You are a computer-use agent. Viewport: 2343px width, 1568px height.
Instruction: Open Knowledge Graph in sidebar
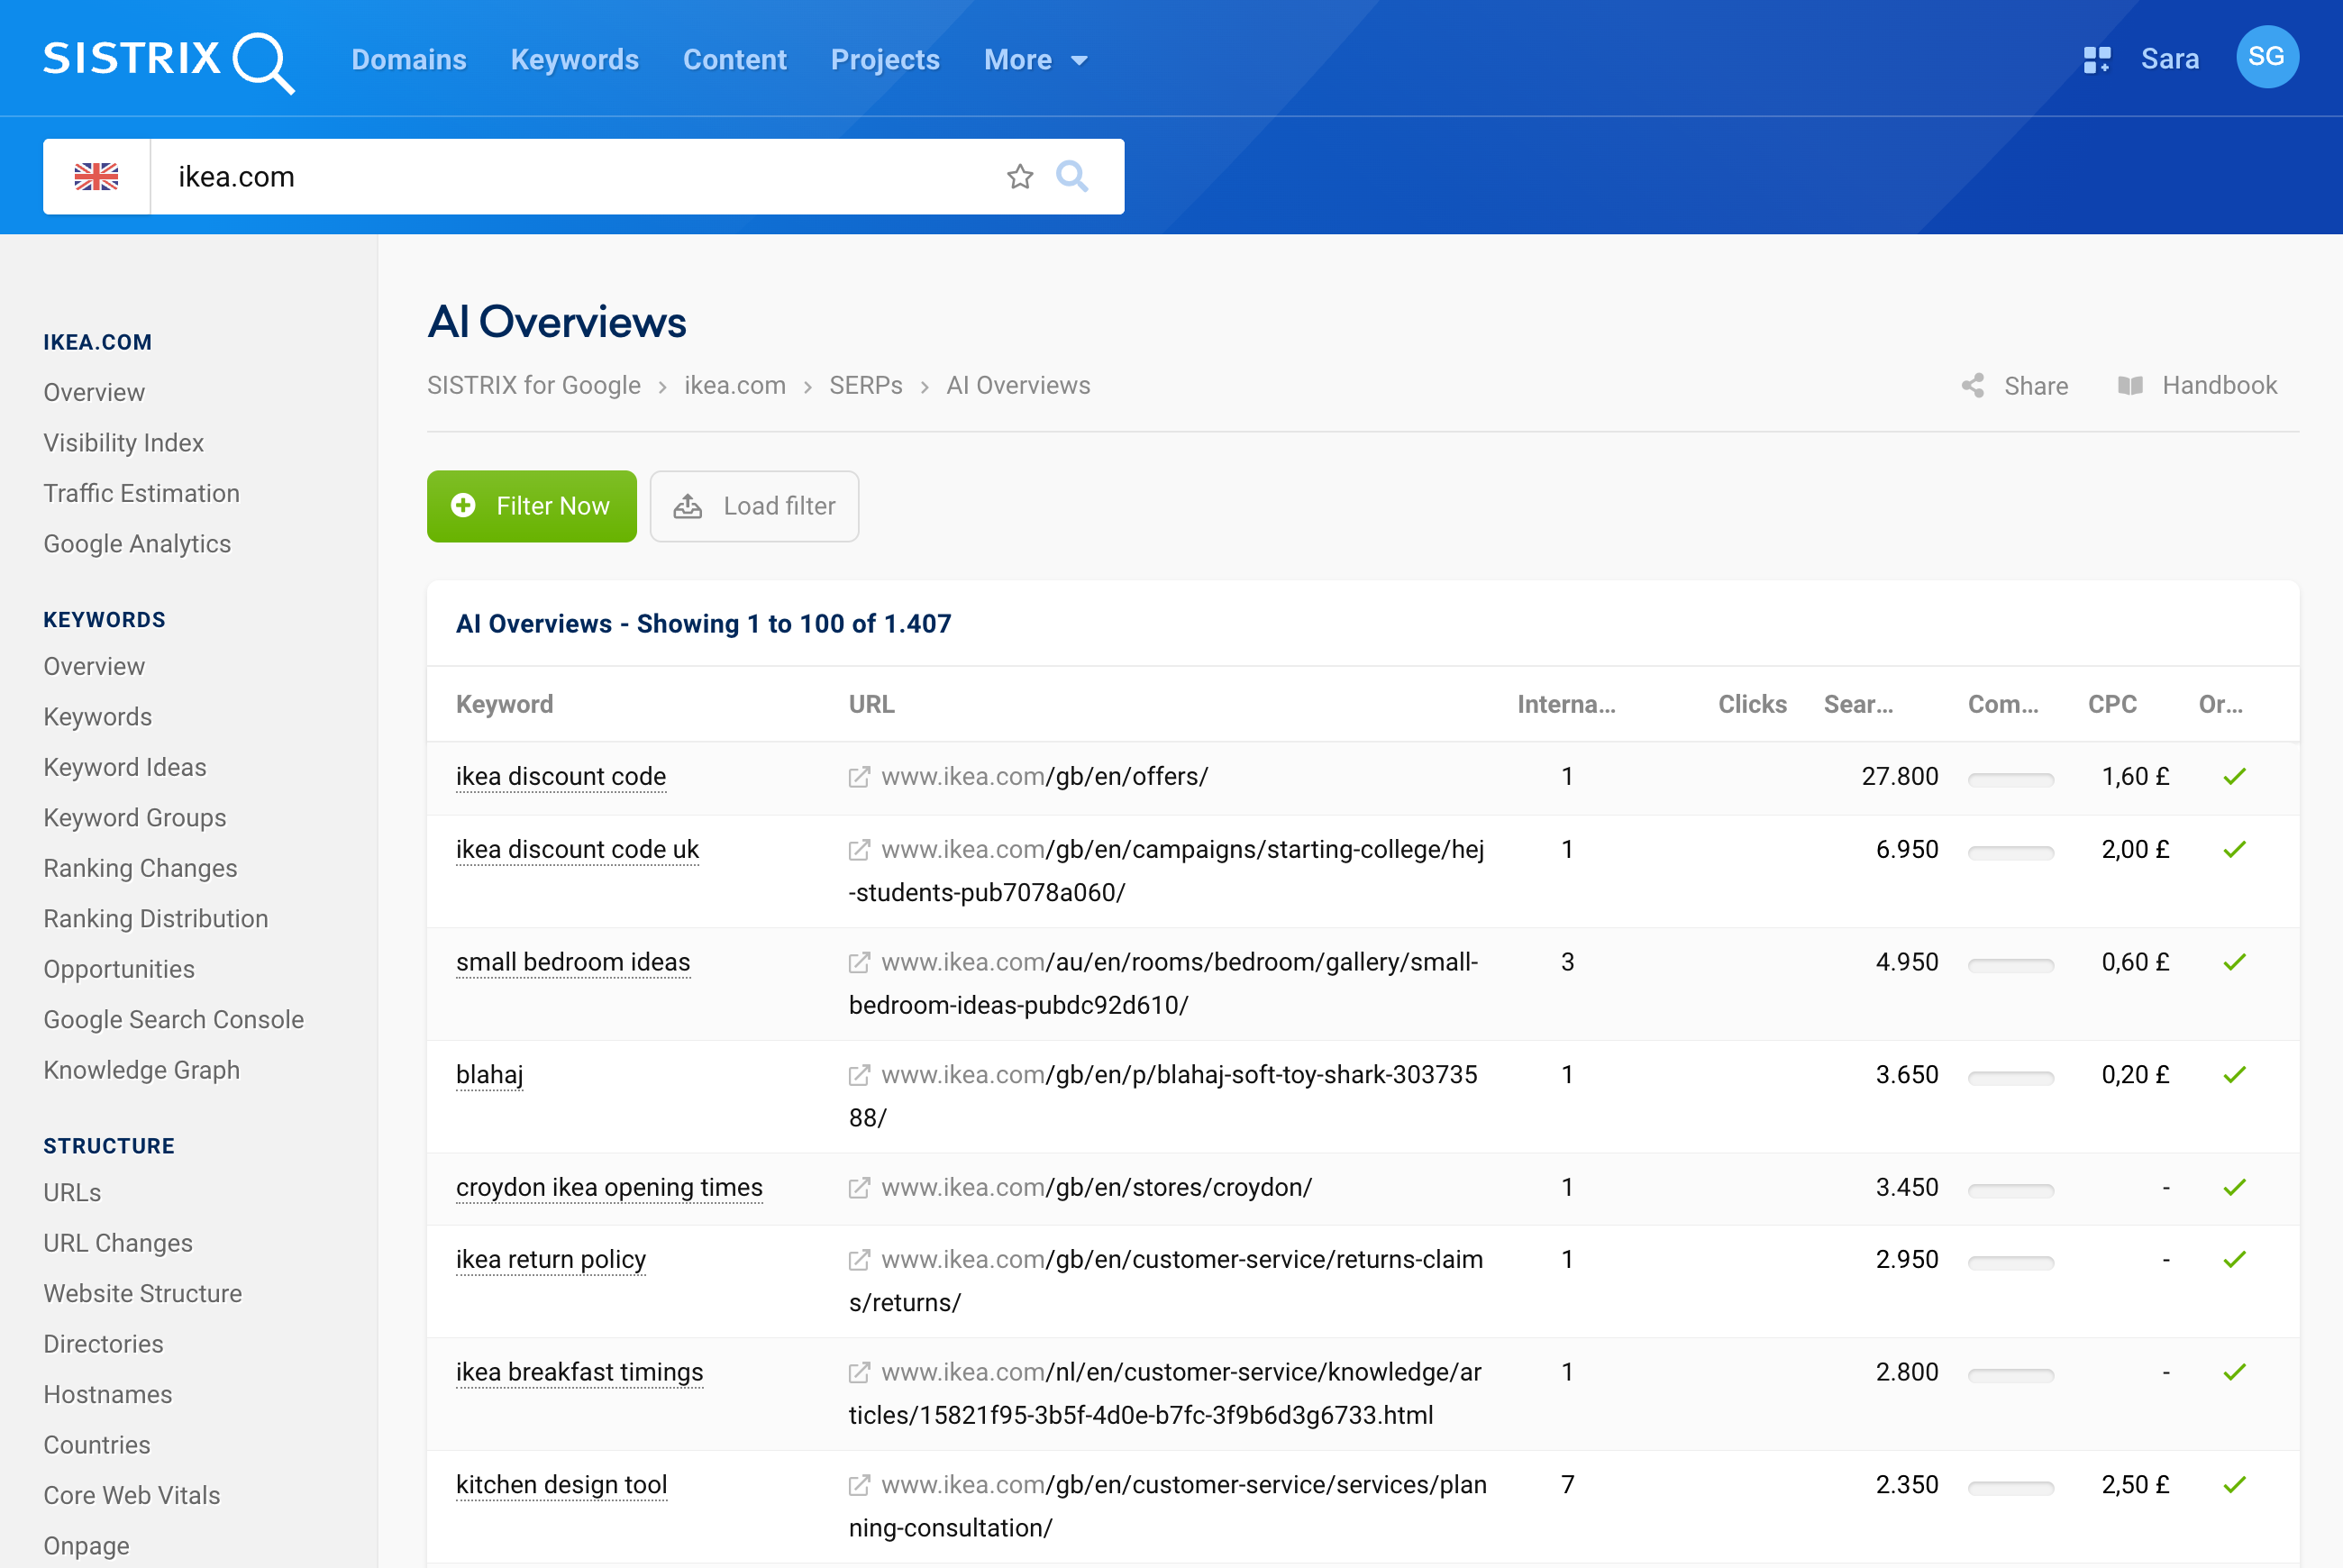[142, 1070]
